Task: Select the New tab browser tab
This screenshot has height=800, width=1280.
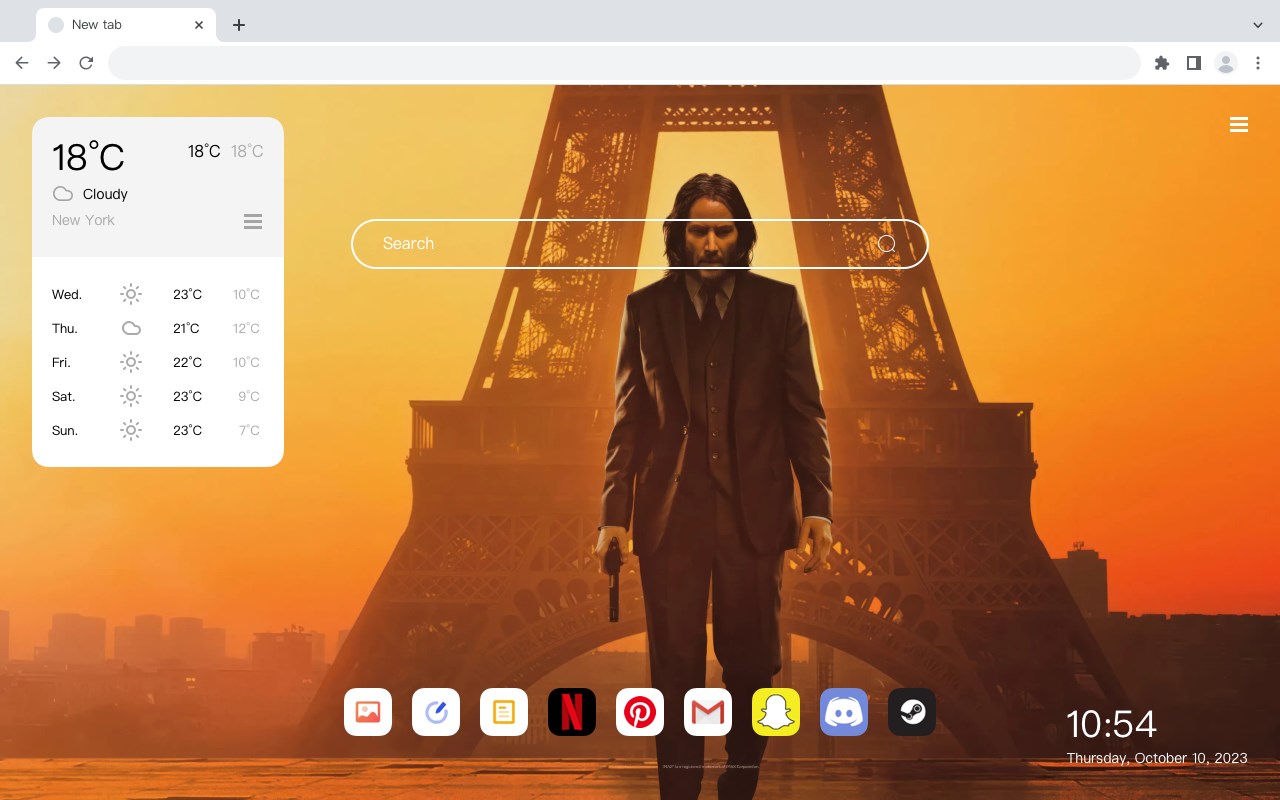Action: click(126, 25)
